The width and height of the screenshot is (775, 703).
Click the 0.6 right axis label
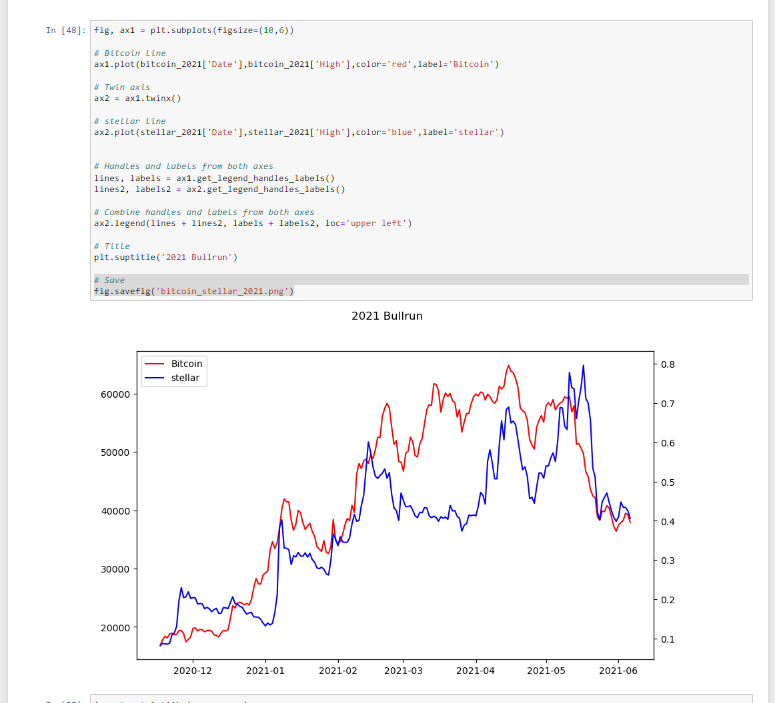(x=668, y=443)
